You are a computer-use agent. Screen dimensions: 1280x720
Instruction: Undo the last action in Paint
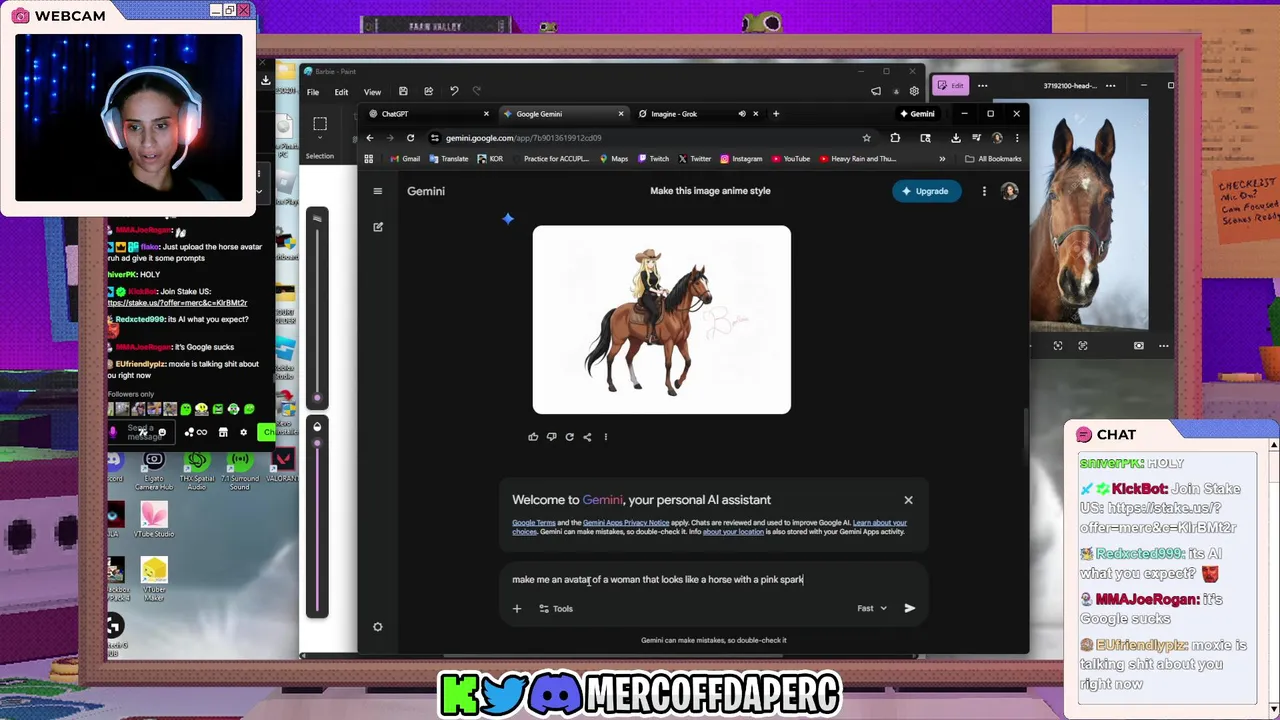(x=454, y=92)
